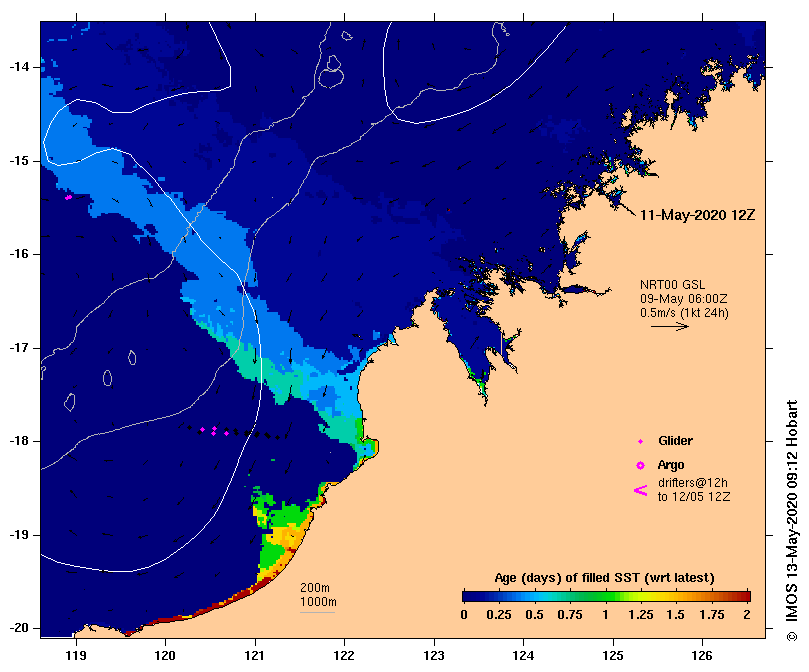Click the 09-May 06:00Z timestamp
This screenshot has width=809, height=672.
coord(684,299)
